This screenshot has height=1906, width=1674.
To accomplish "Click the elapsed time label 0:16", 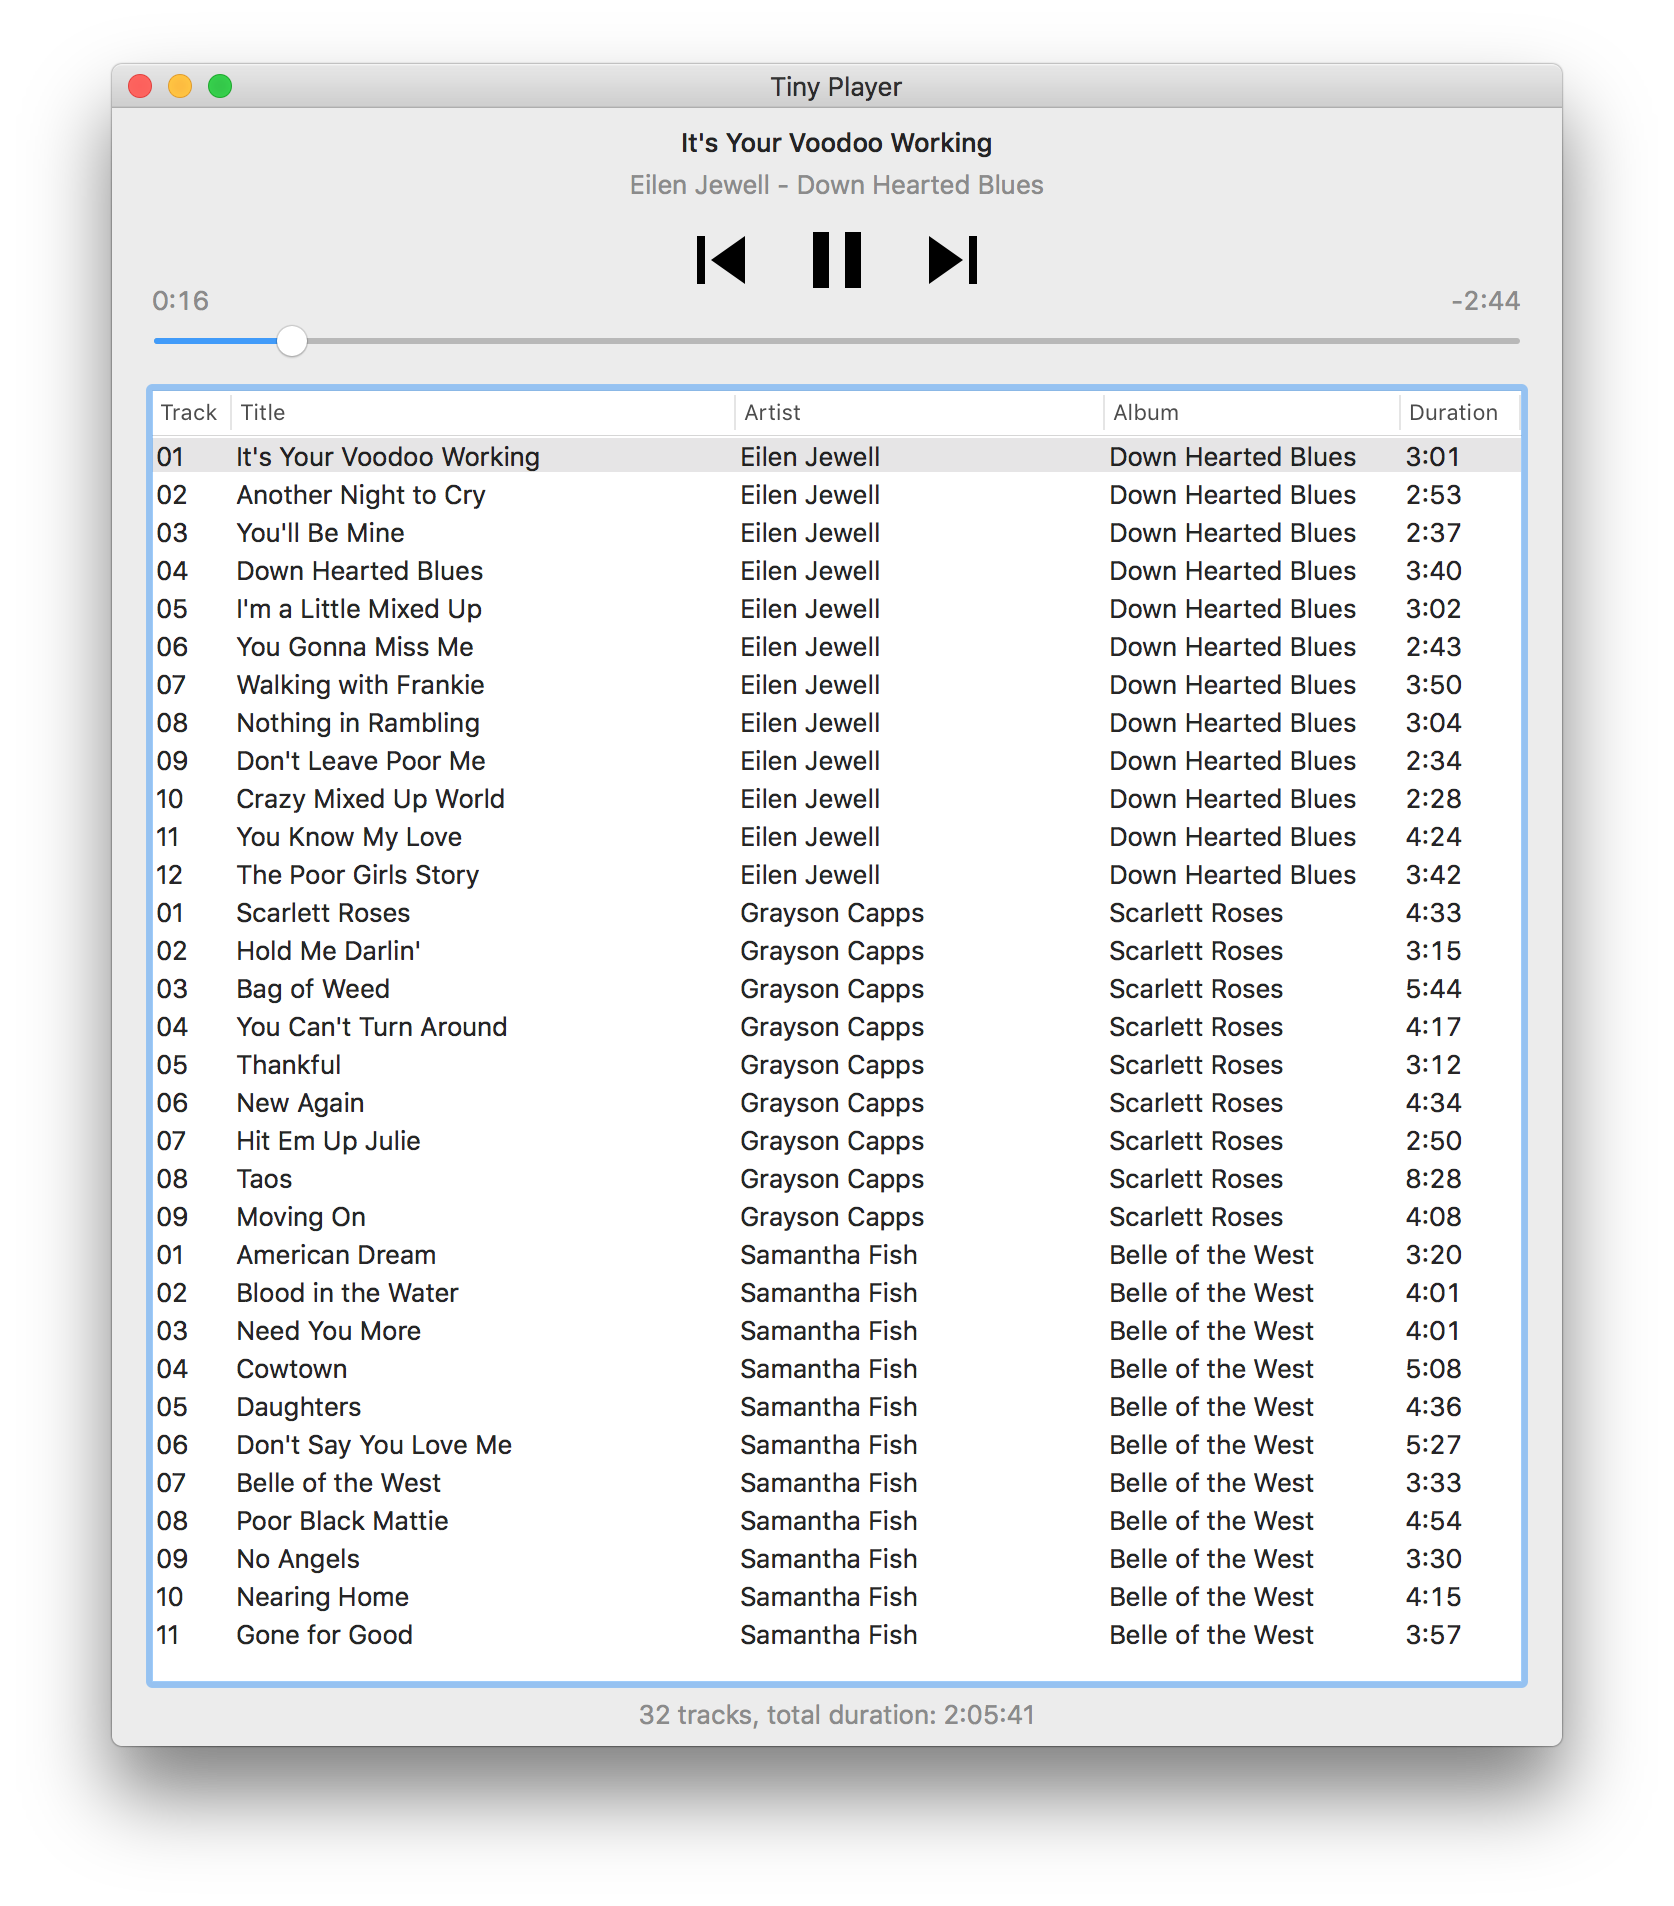I will coord(181,301).
